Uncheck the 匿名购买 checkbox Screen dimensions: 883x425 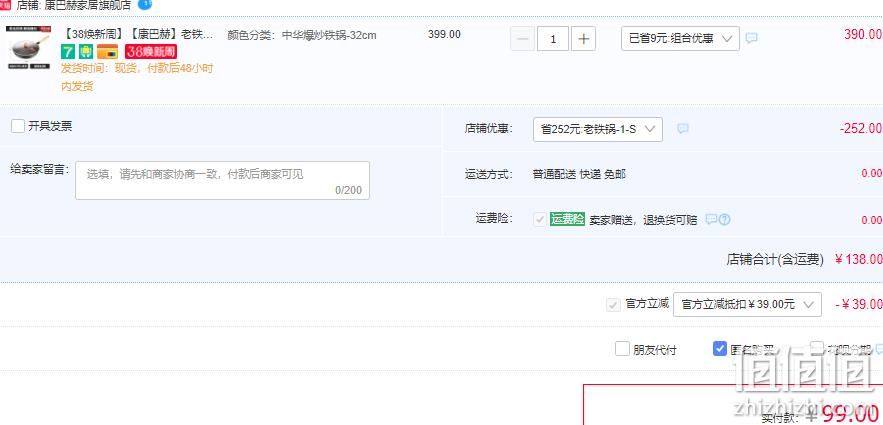click(720, 349)
